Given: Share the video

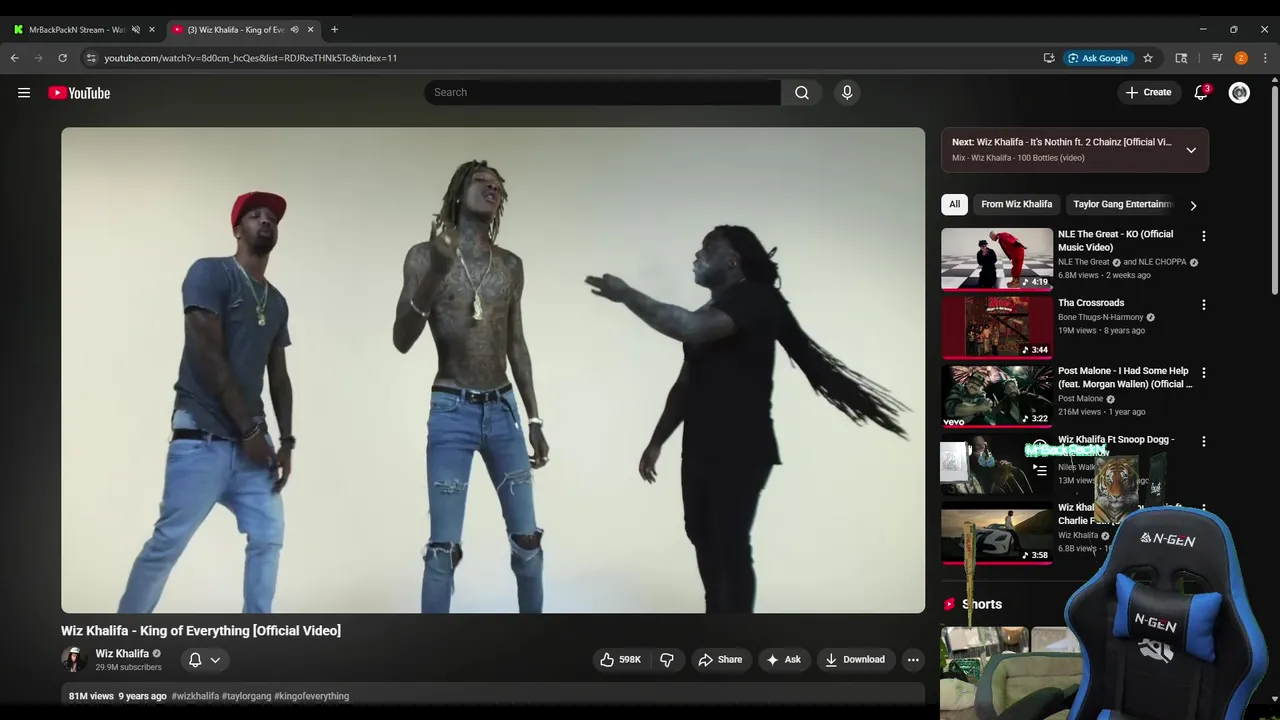Looking at the screenshot, I should tap(720, 660).
